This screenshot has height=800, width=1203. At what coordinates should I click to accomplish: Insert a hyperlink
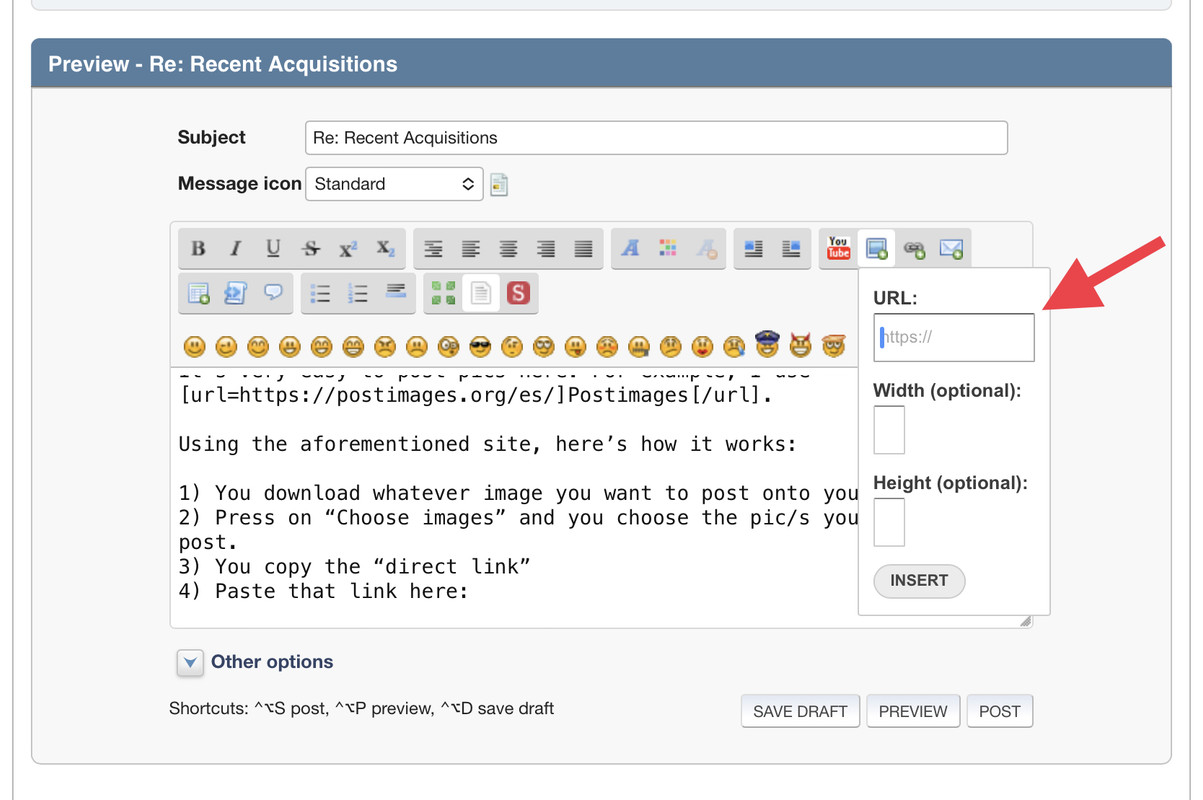tap(914, 249)
